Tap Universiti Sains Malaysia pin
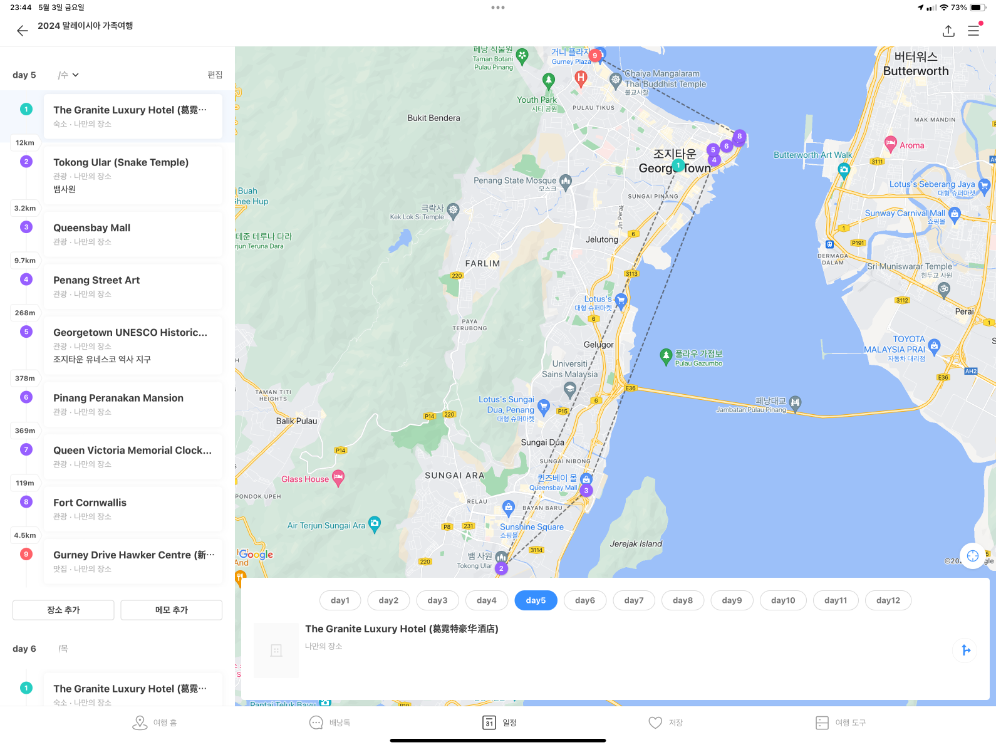This screenshot has width=996, height=747. tap(570, 389)
